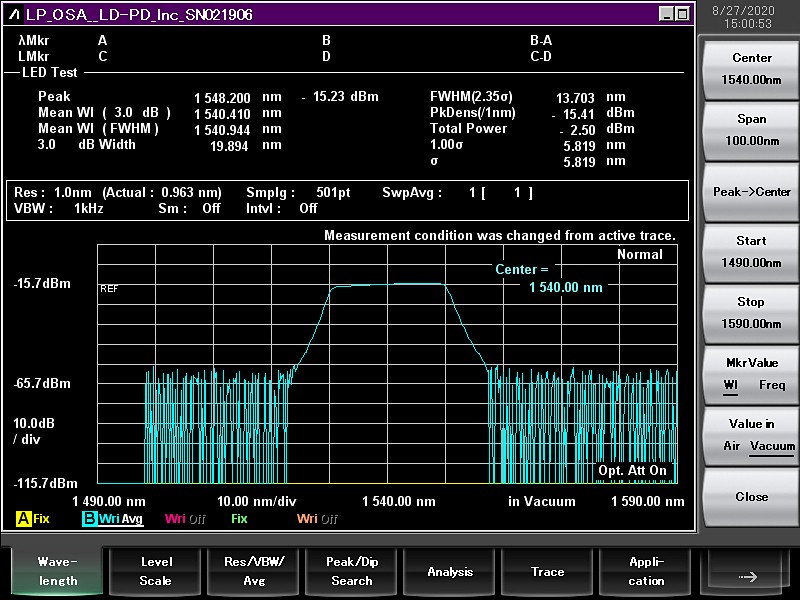The height and width of the screenshot is (600, 800).
Task: Open the Application menu tab
Action: coord(646,571)
